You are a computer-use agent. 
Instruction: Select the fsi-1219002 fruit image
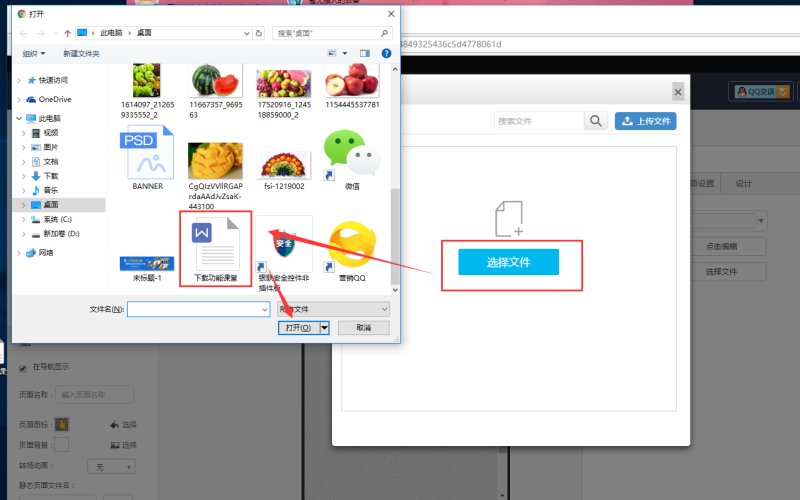(284, 165)
